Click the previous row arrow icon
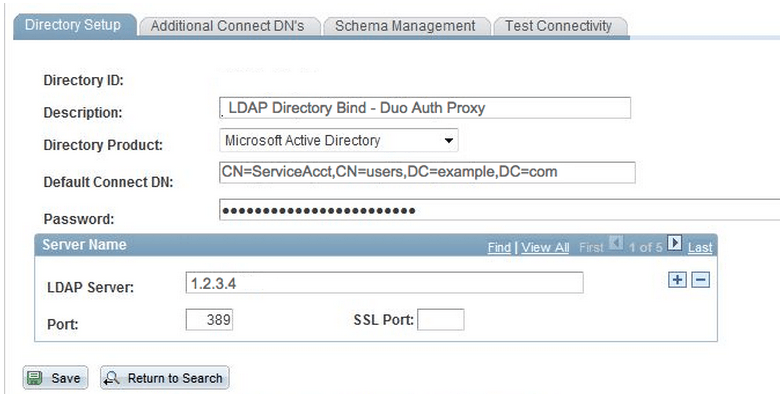780x394 pixels. (x=616, y=243)
